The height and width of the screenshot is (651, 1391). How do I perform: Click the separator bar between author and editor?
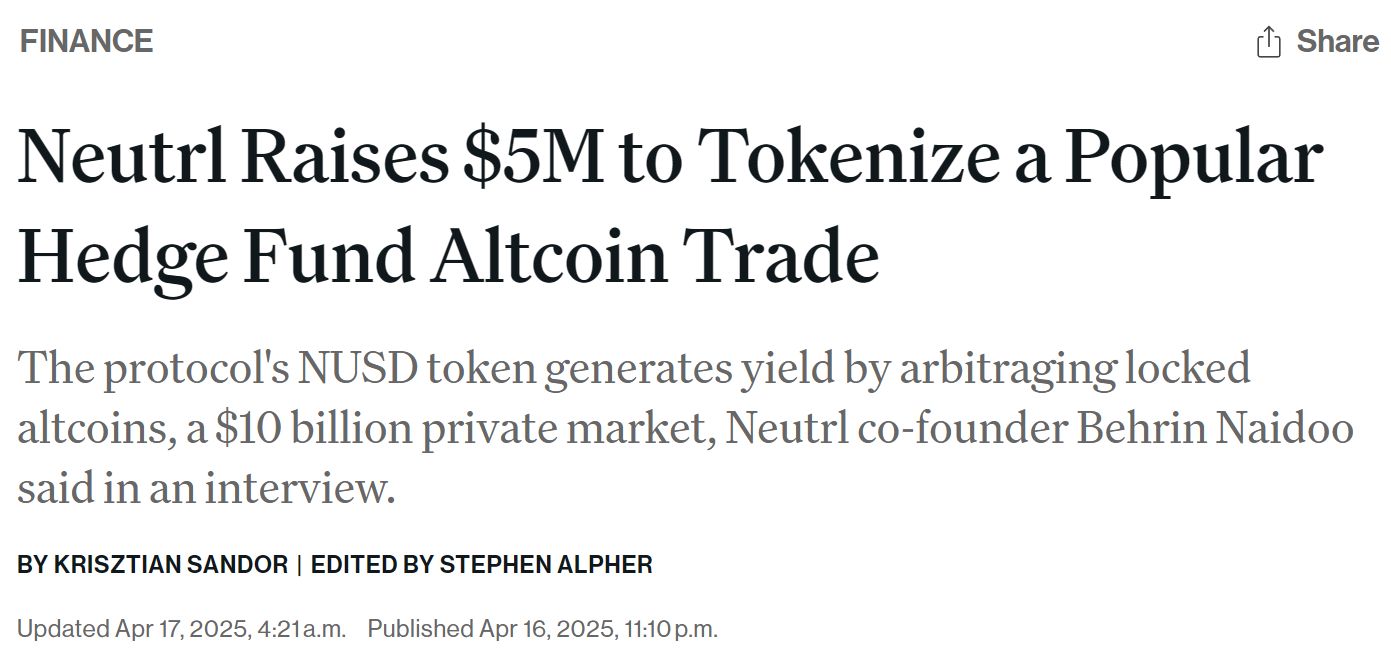click(x=299, y=565)
